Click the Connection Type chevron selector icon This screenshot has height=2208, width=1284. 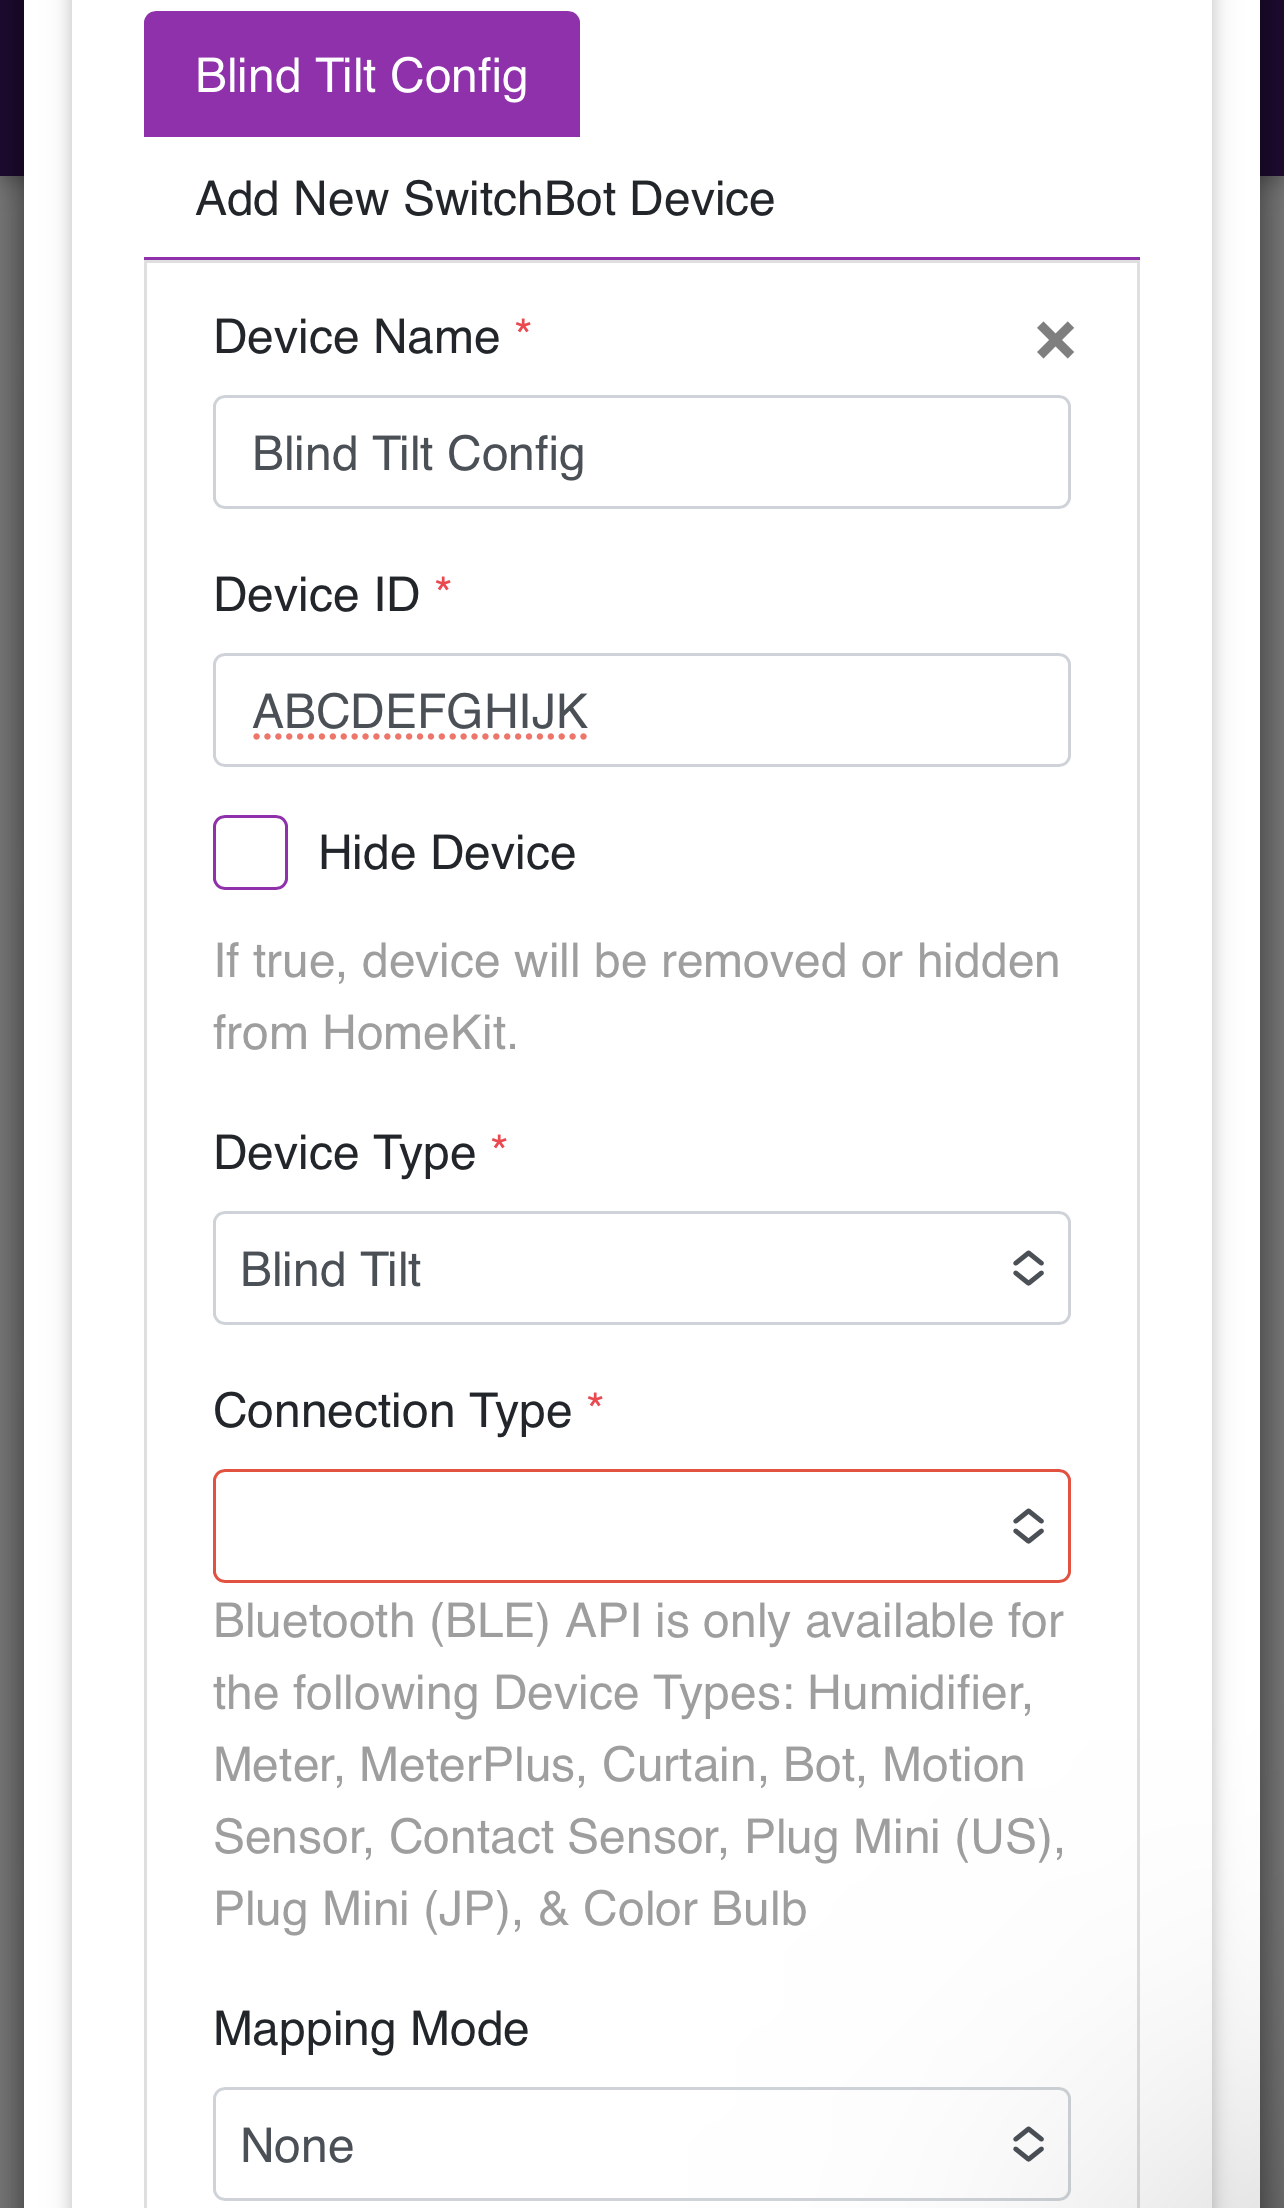1028,1526
